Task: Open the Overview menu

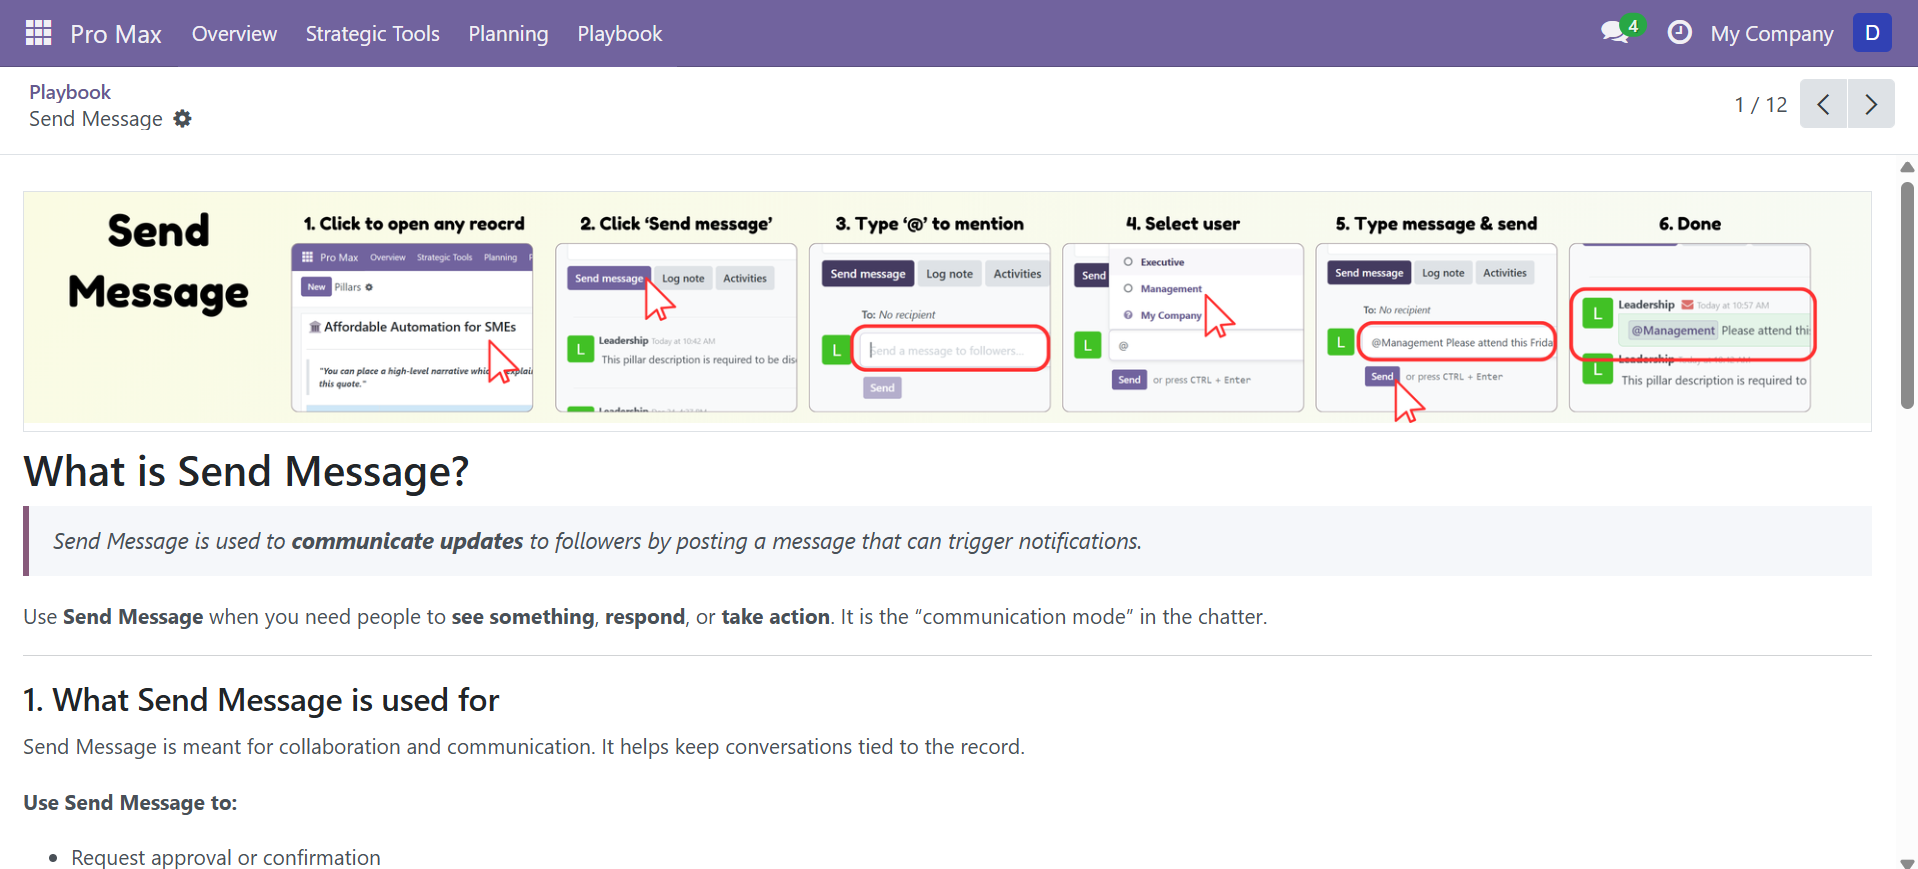Action: [234, 34]
